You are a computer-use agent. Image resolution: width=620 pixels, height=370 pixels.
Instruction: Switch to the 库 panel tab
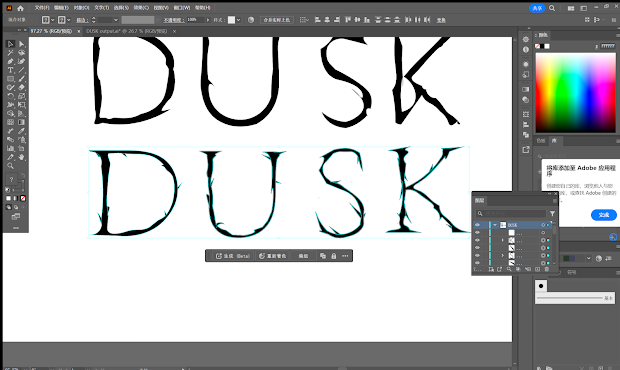point(554,140)
